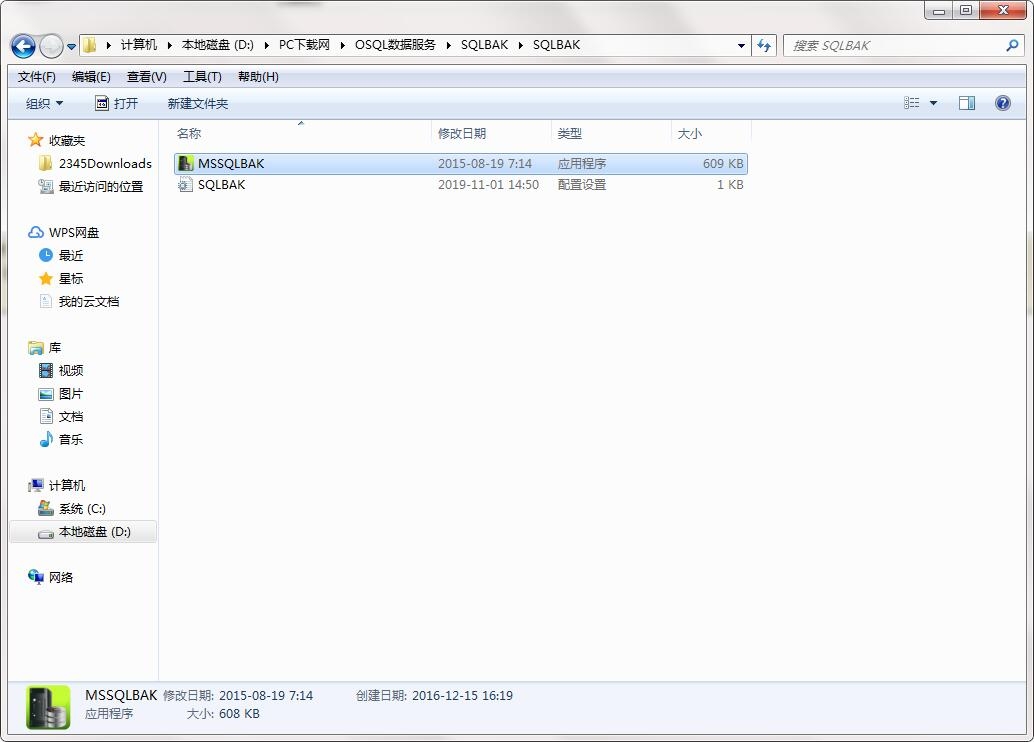Click the grey forward navigation arrow
This screenshot has width=1034, height=742.
(51, 46)
